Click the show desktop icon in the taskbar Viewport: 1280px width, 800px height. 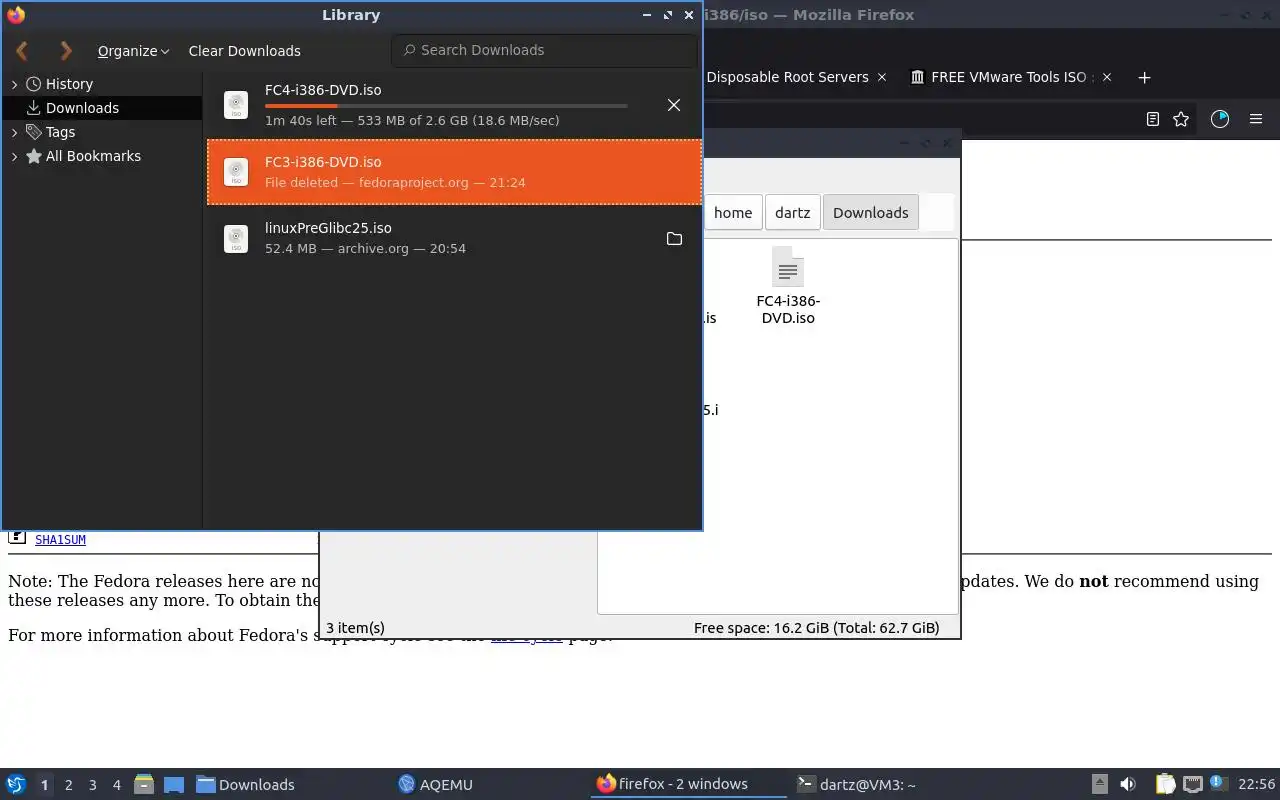pos(174,785)
